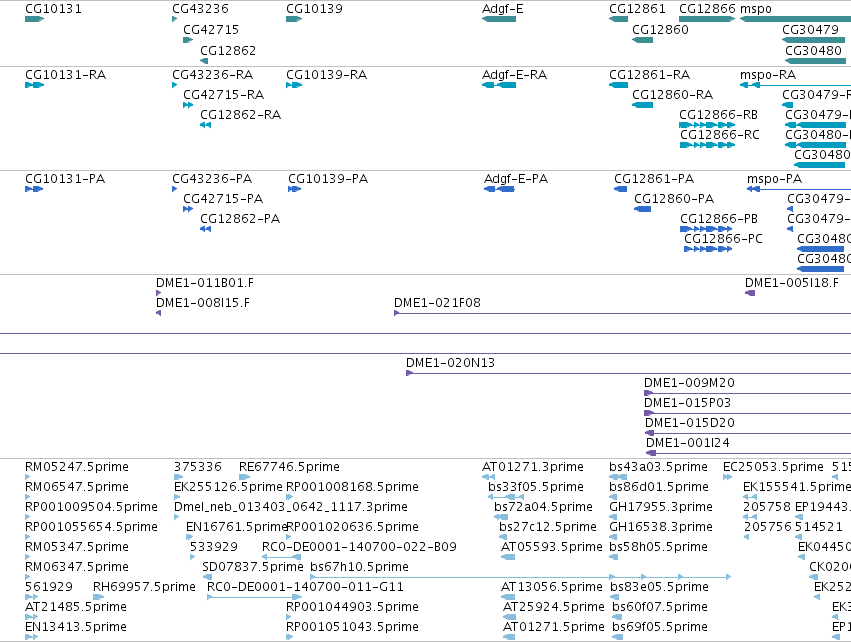The width and height of the screenshot is (851, 642).
Task: Select the DME1-020N13 clone label
Action: pyautogui.click(x=450, y=363)
